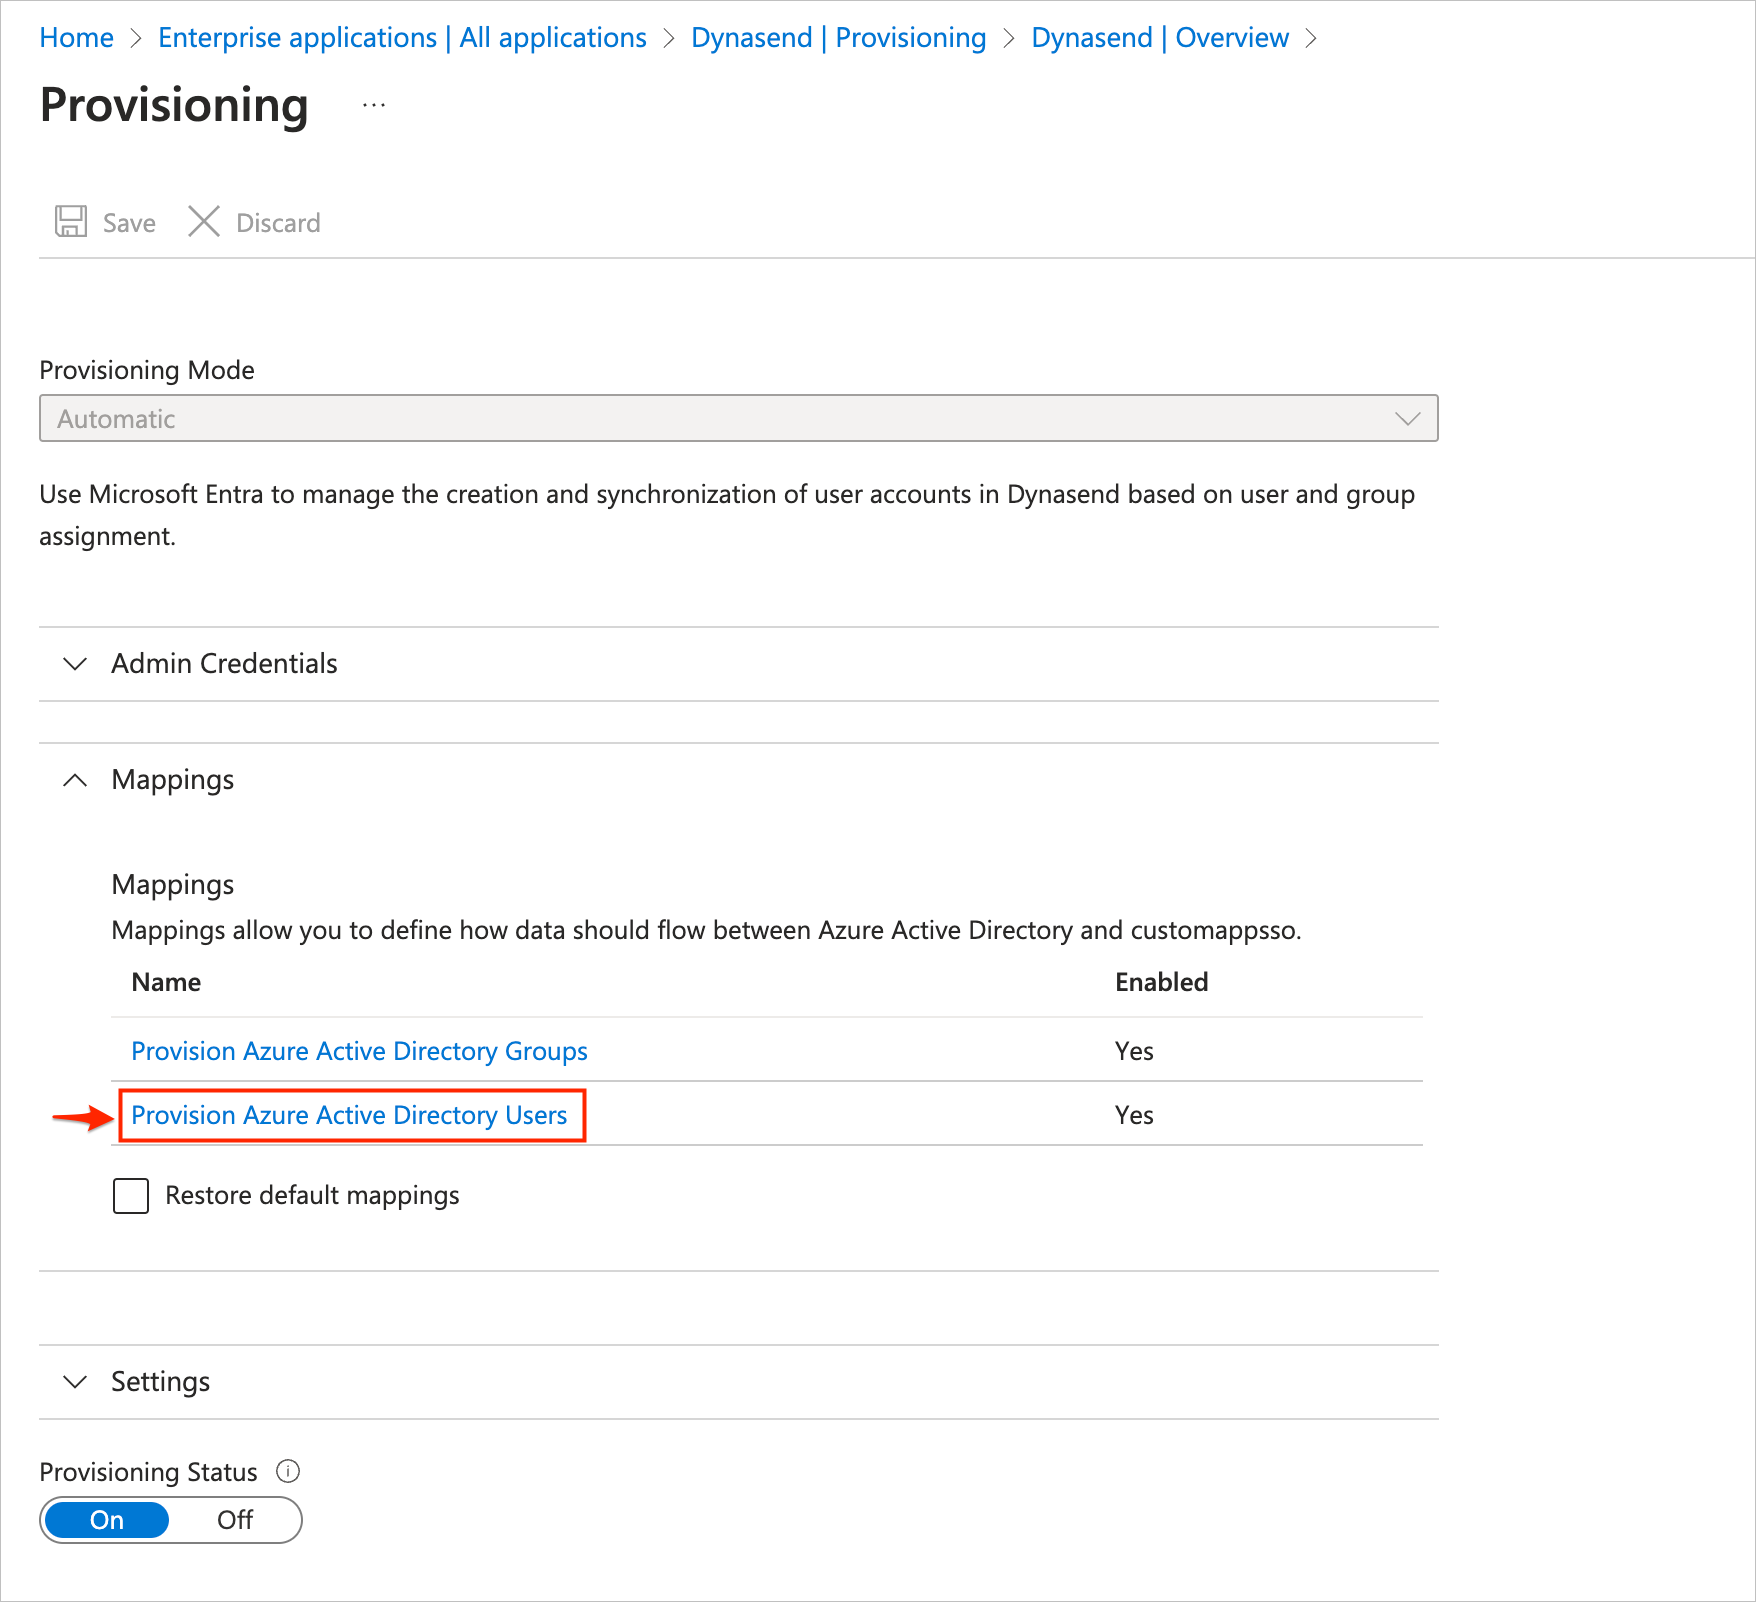Click the Discard X icon
Viewport: 1756px width, 1602px height.
204,221
